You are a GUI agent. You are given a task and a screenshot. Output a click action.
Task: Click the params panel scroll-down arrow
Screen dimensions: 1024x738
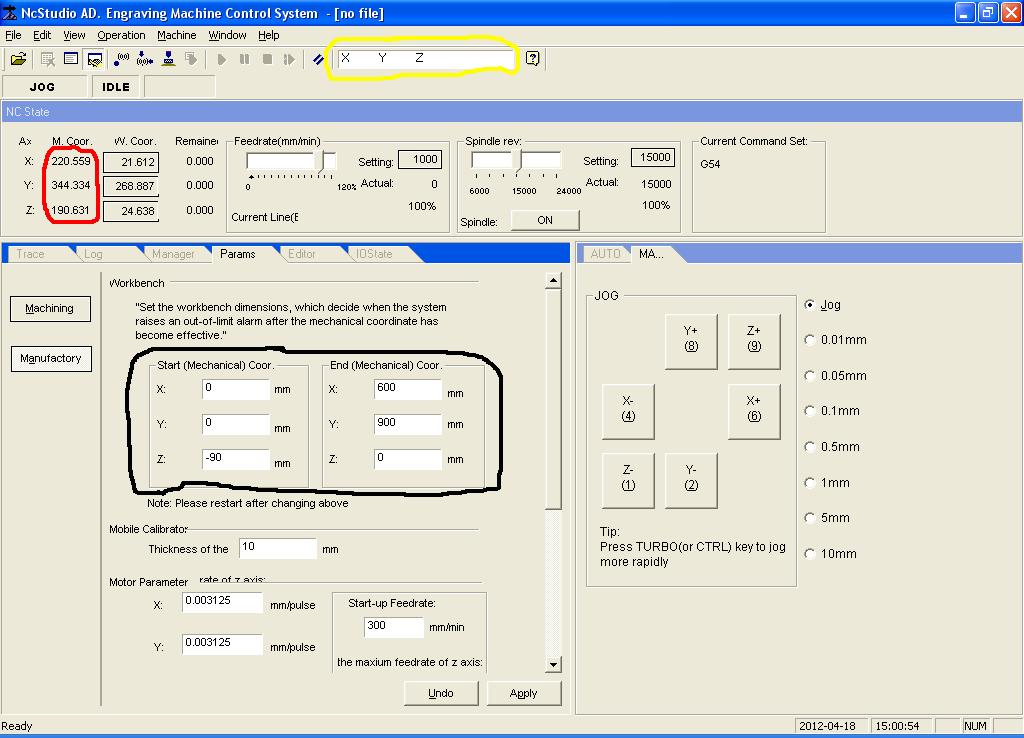click(x=553, y=665)
